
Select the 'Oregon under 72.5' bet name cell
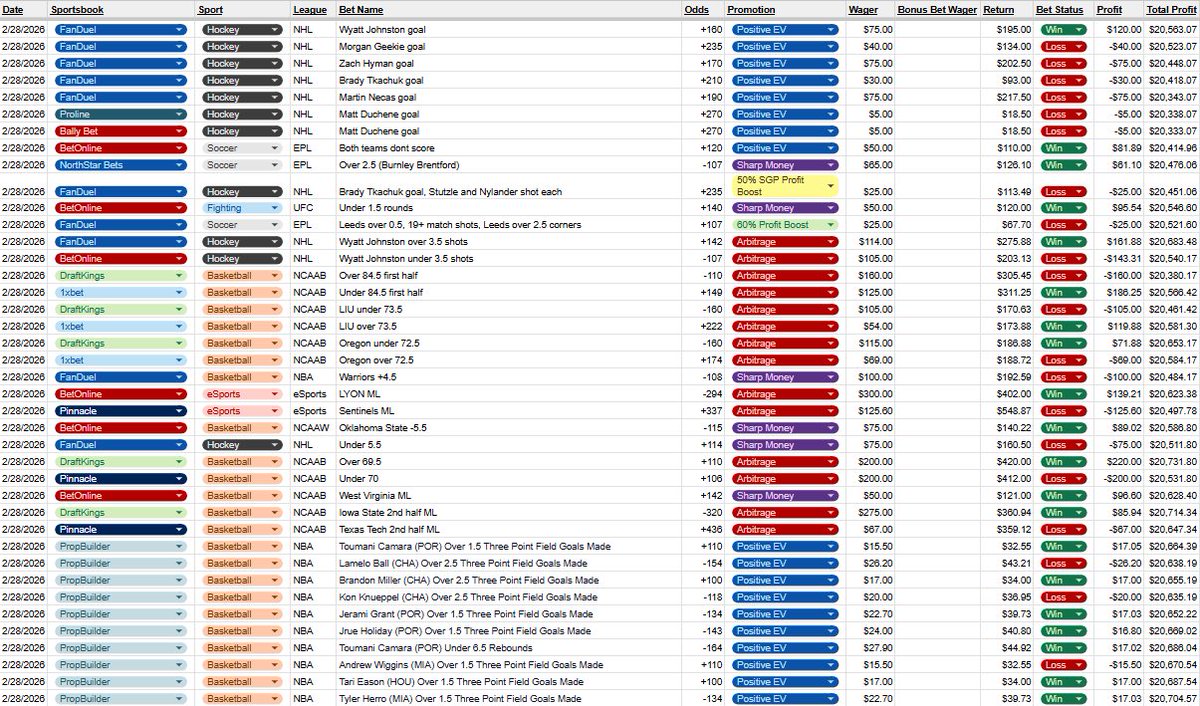pos(509,343)
